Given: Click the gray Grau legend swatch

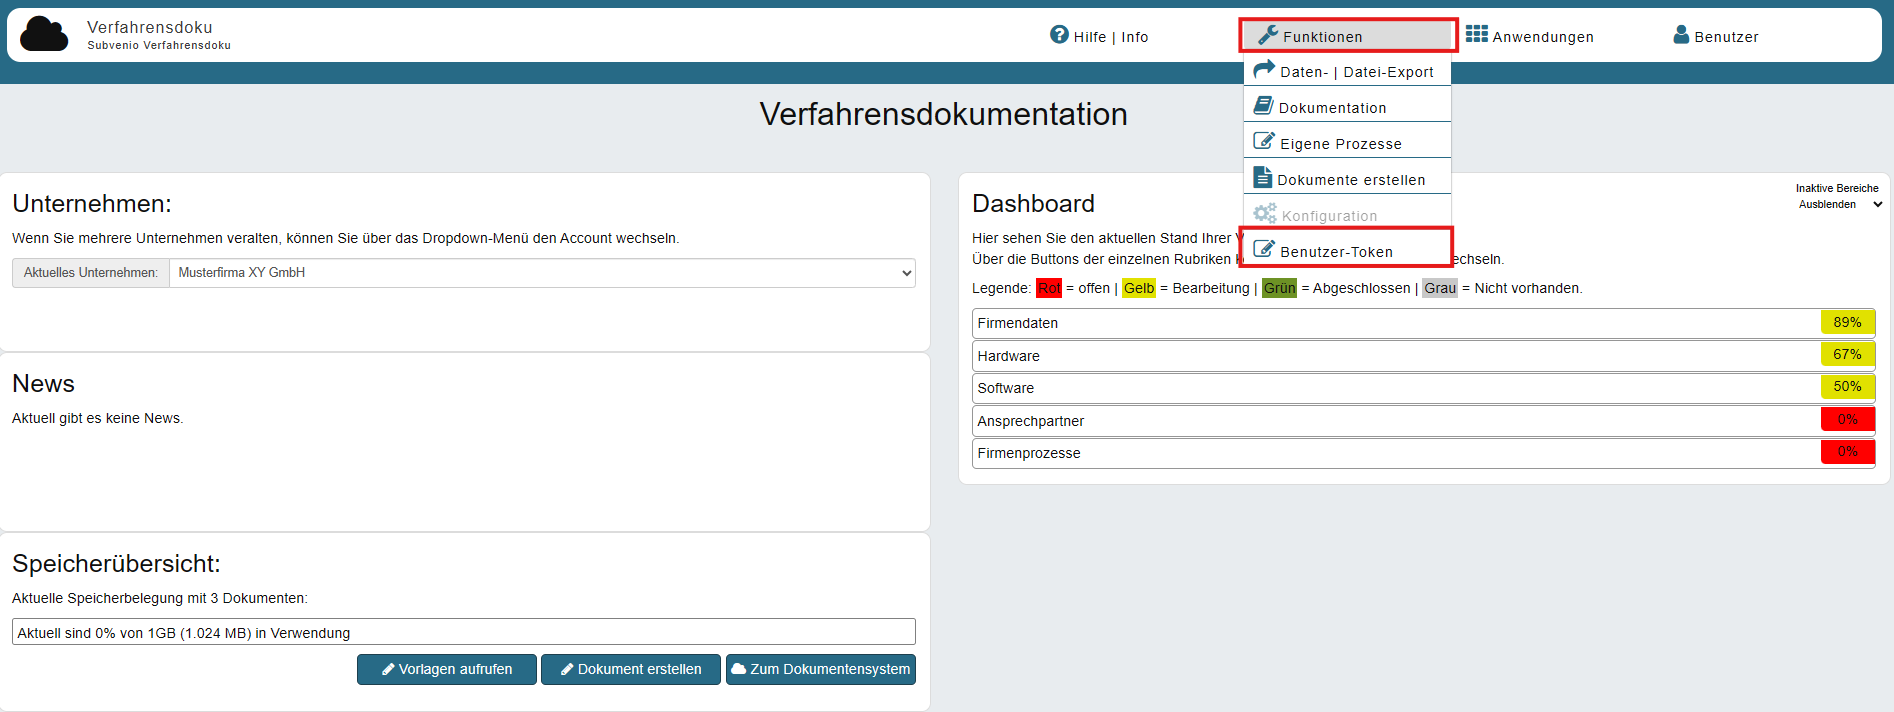Looking at the screenshot, I should (x=1440, y=288).
